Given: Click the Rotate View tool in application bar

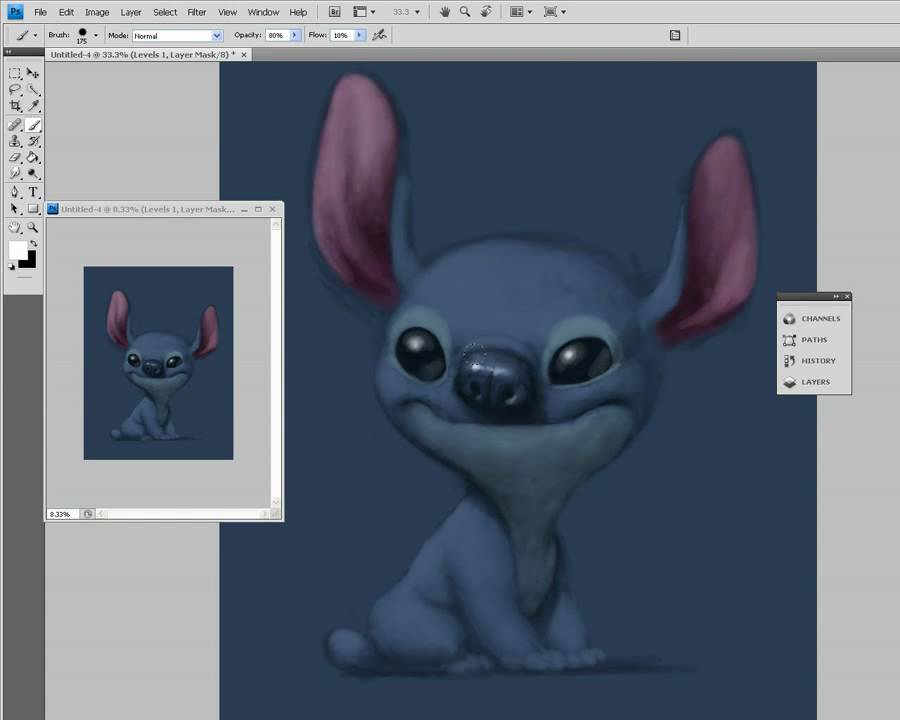Looking at the screenshot, I should [x=486, y=11].
